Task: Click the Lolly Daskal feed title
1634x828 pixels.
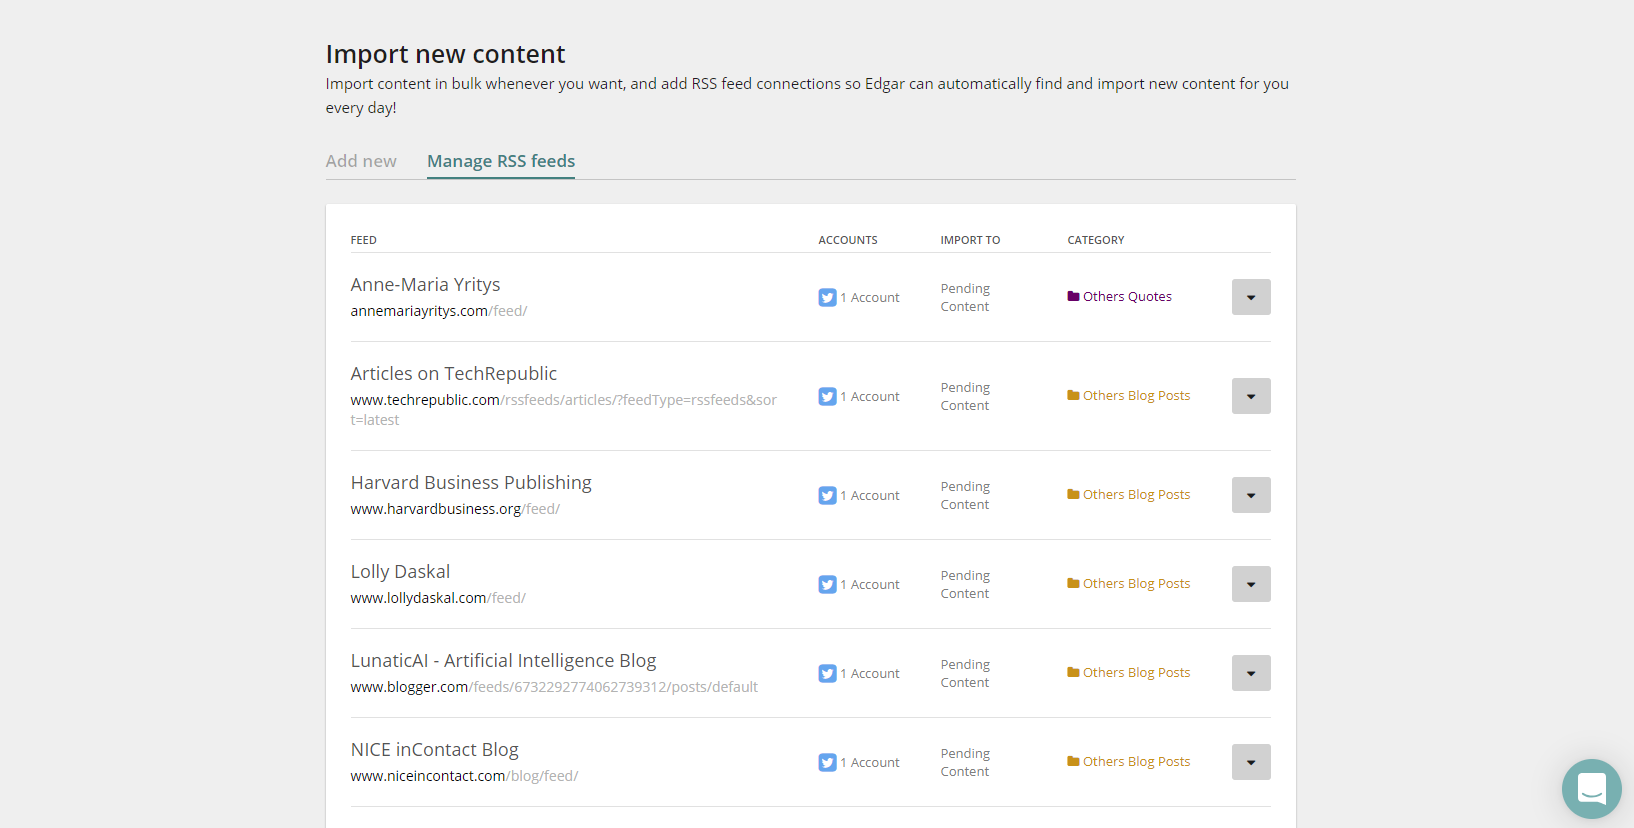Action: (400, 572)
